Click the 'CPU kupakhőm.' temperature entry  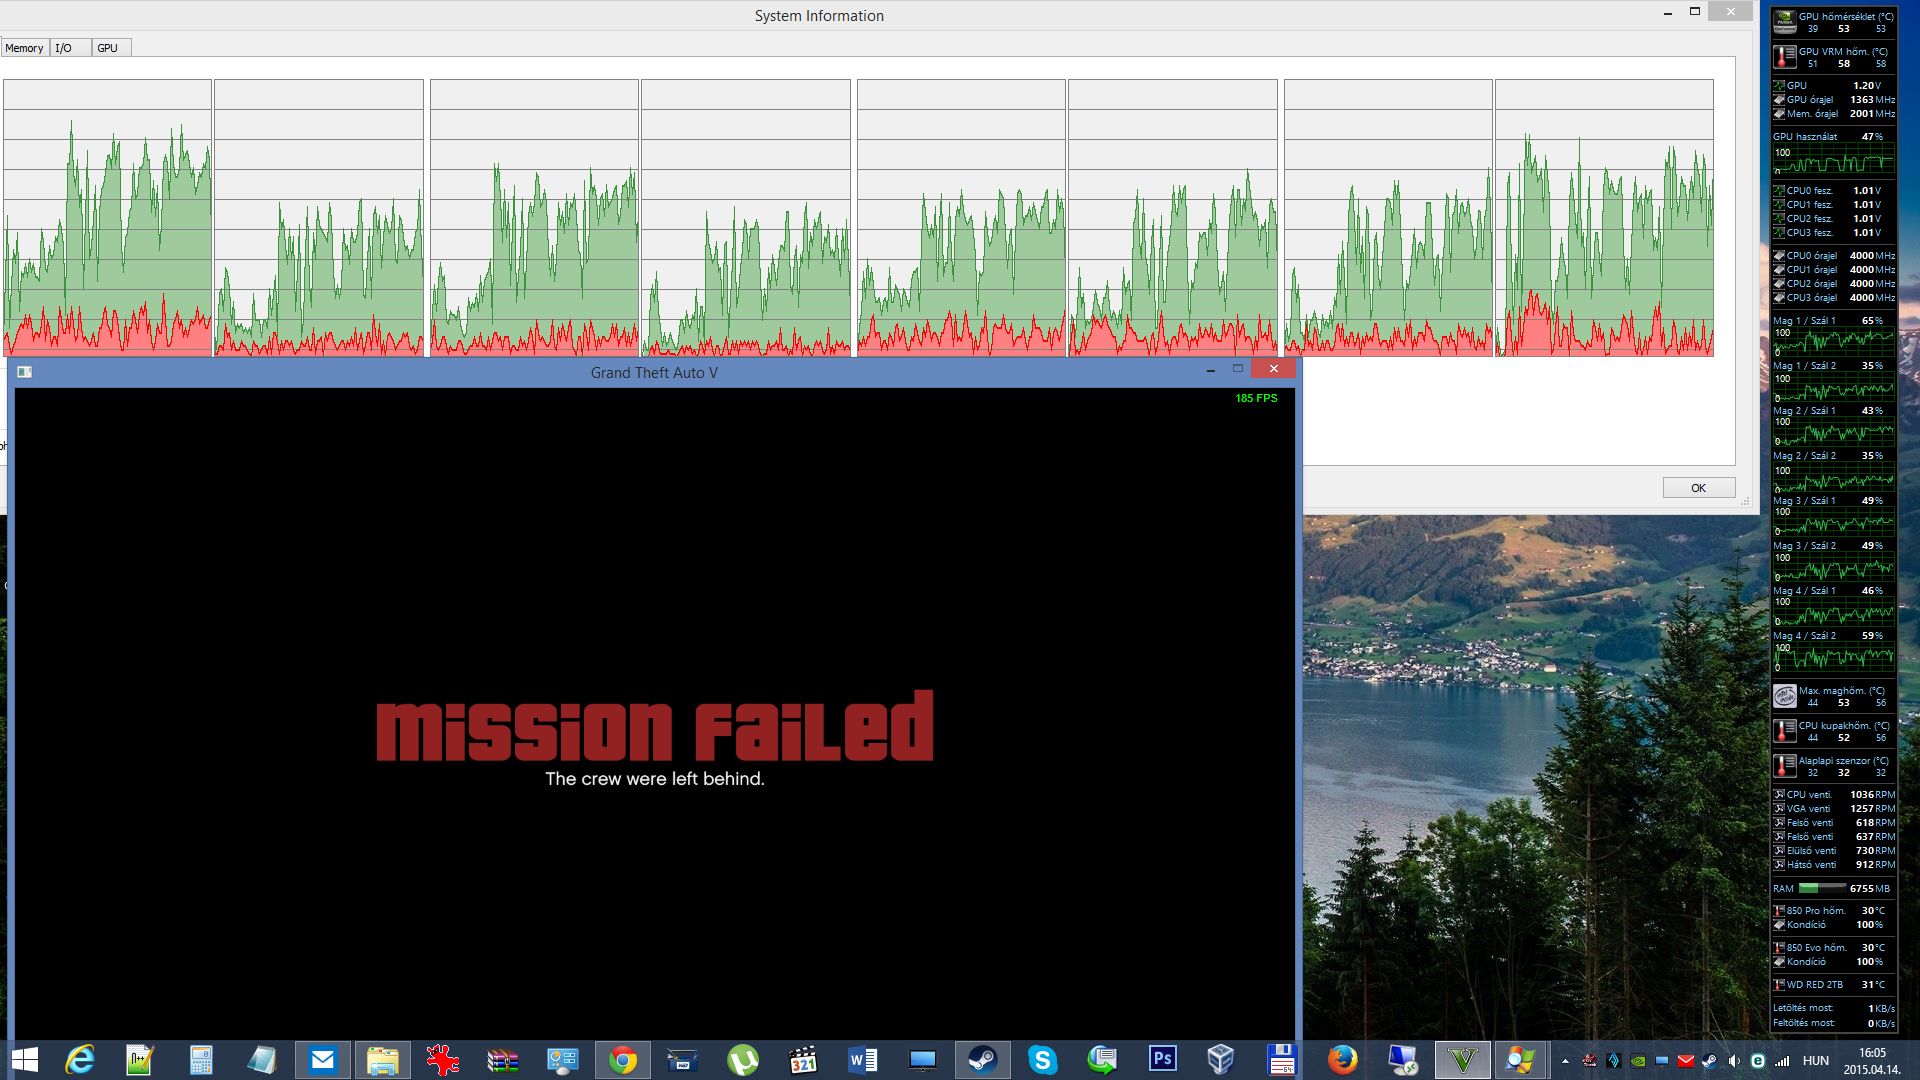pos(1834,731)
